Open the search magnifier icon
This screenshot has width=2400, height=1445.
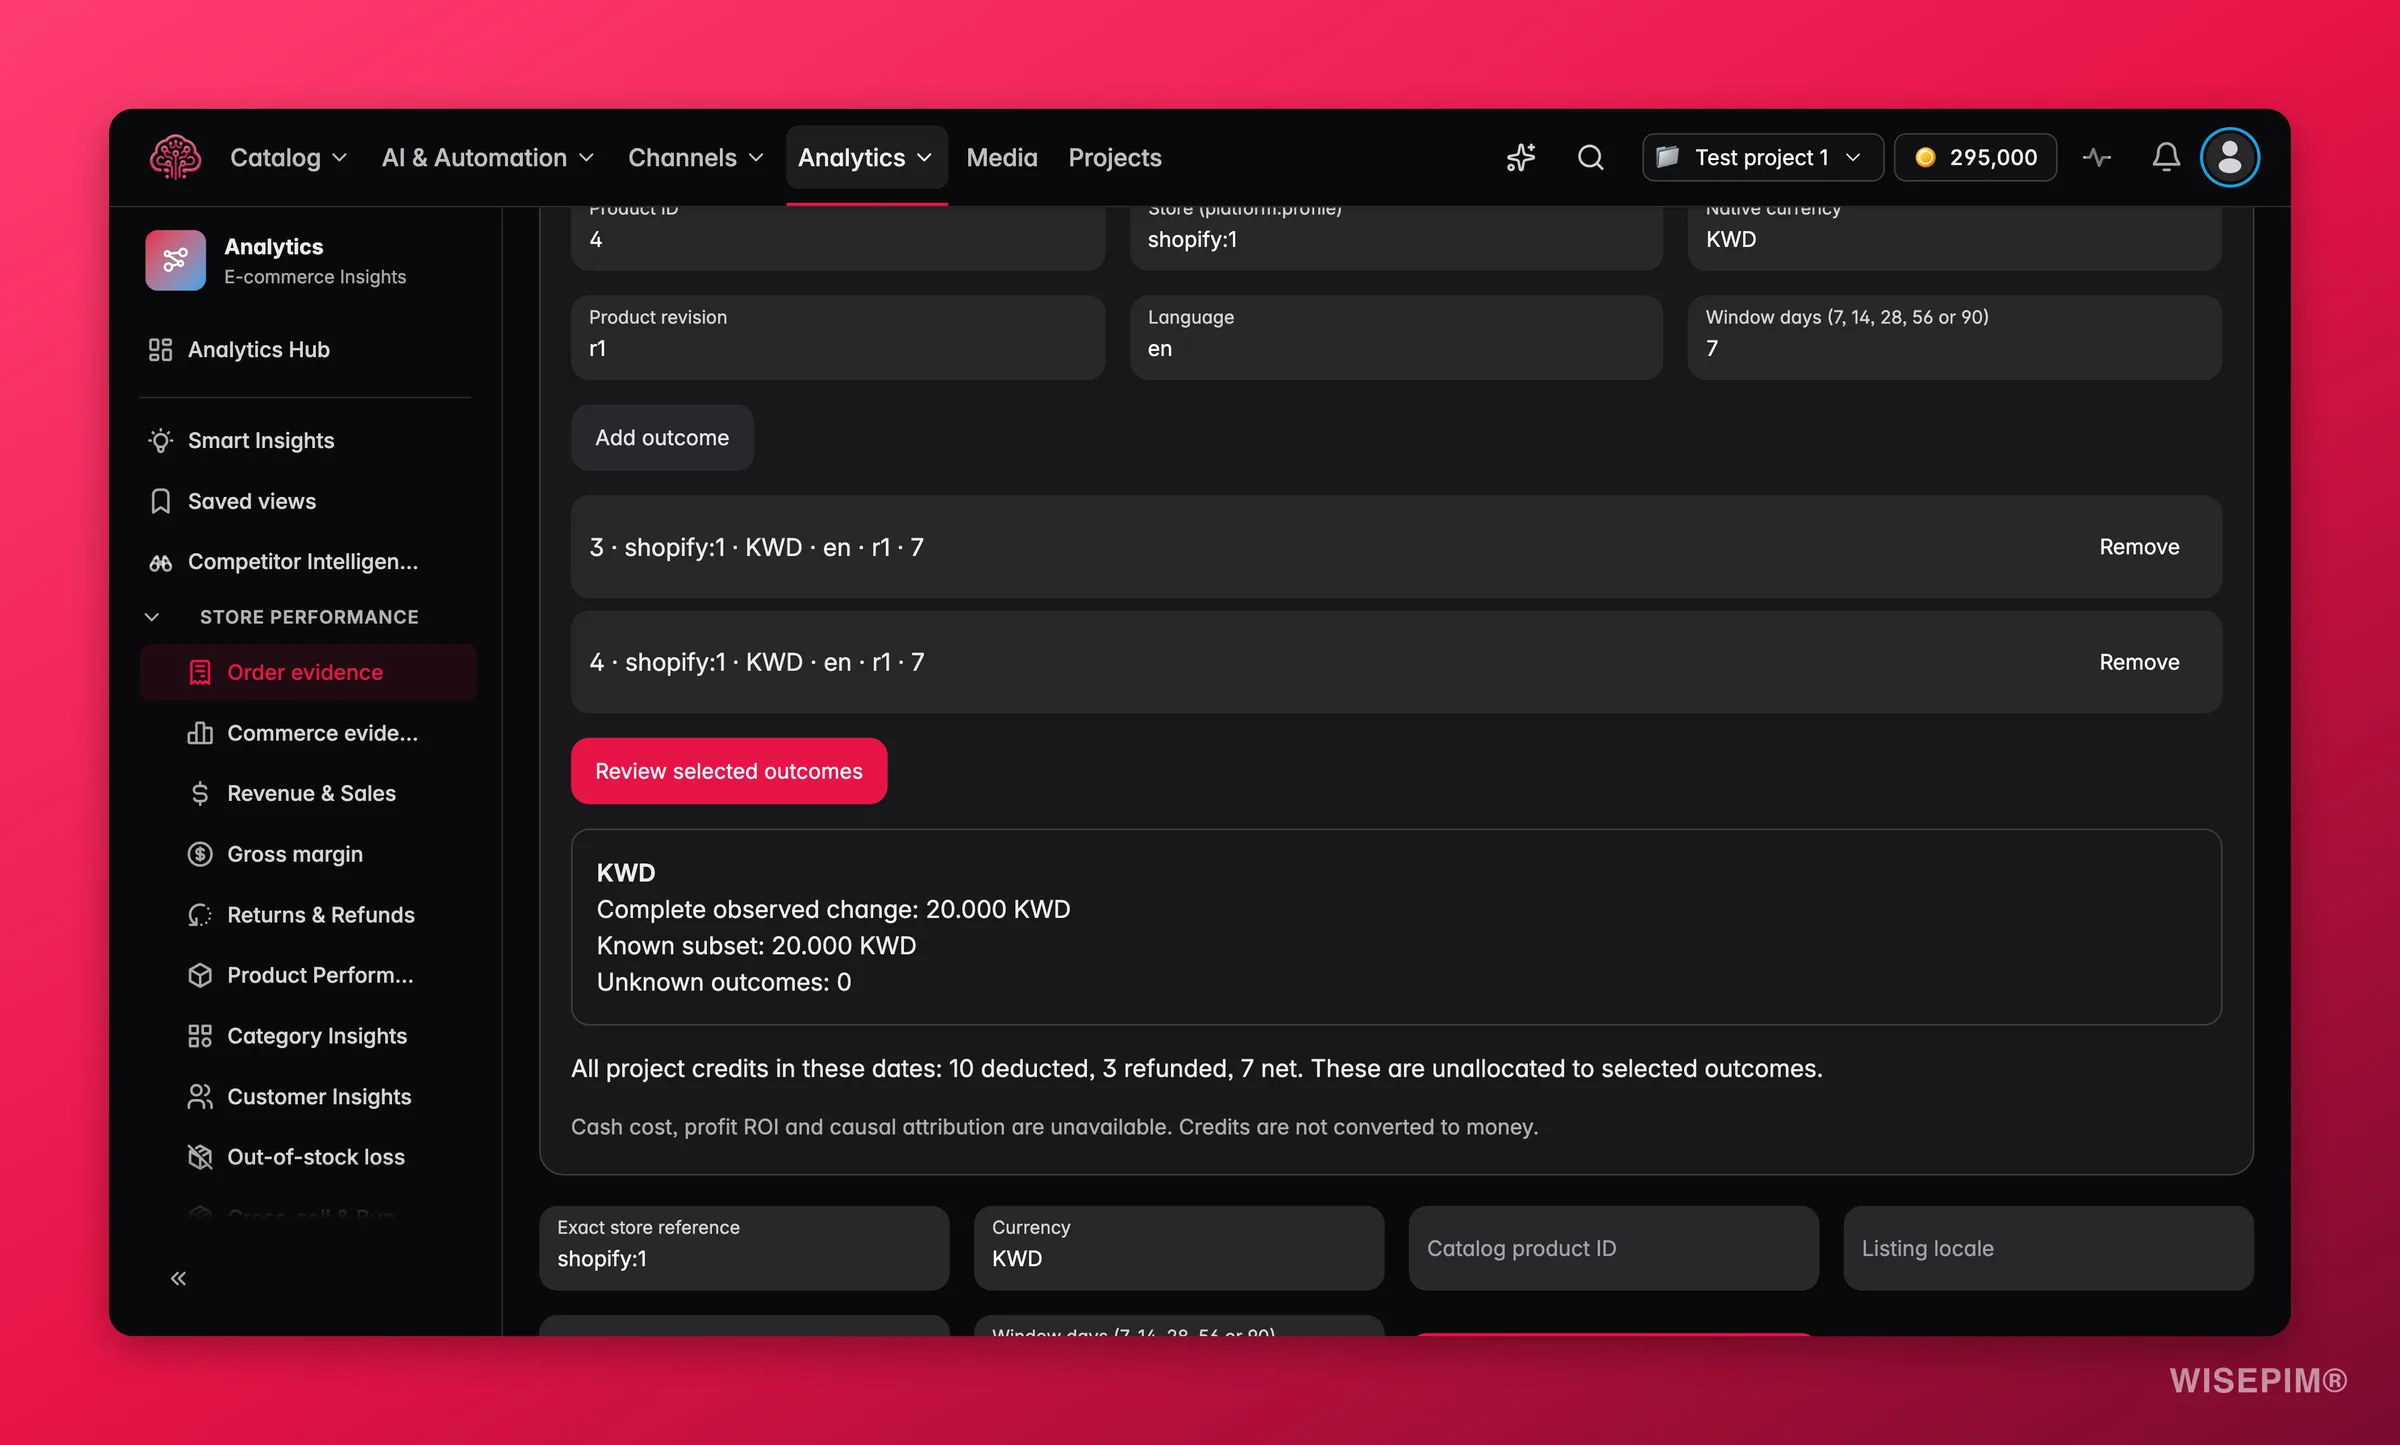(x=1590, y=157)
